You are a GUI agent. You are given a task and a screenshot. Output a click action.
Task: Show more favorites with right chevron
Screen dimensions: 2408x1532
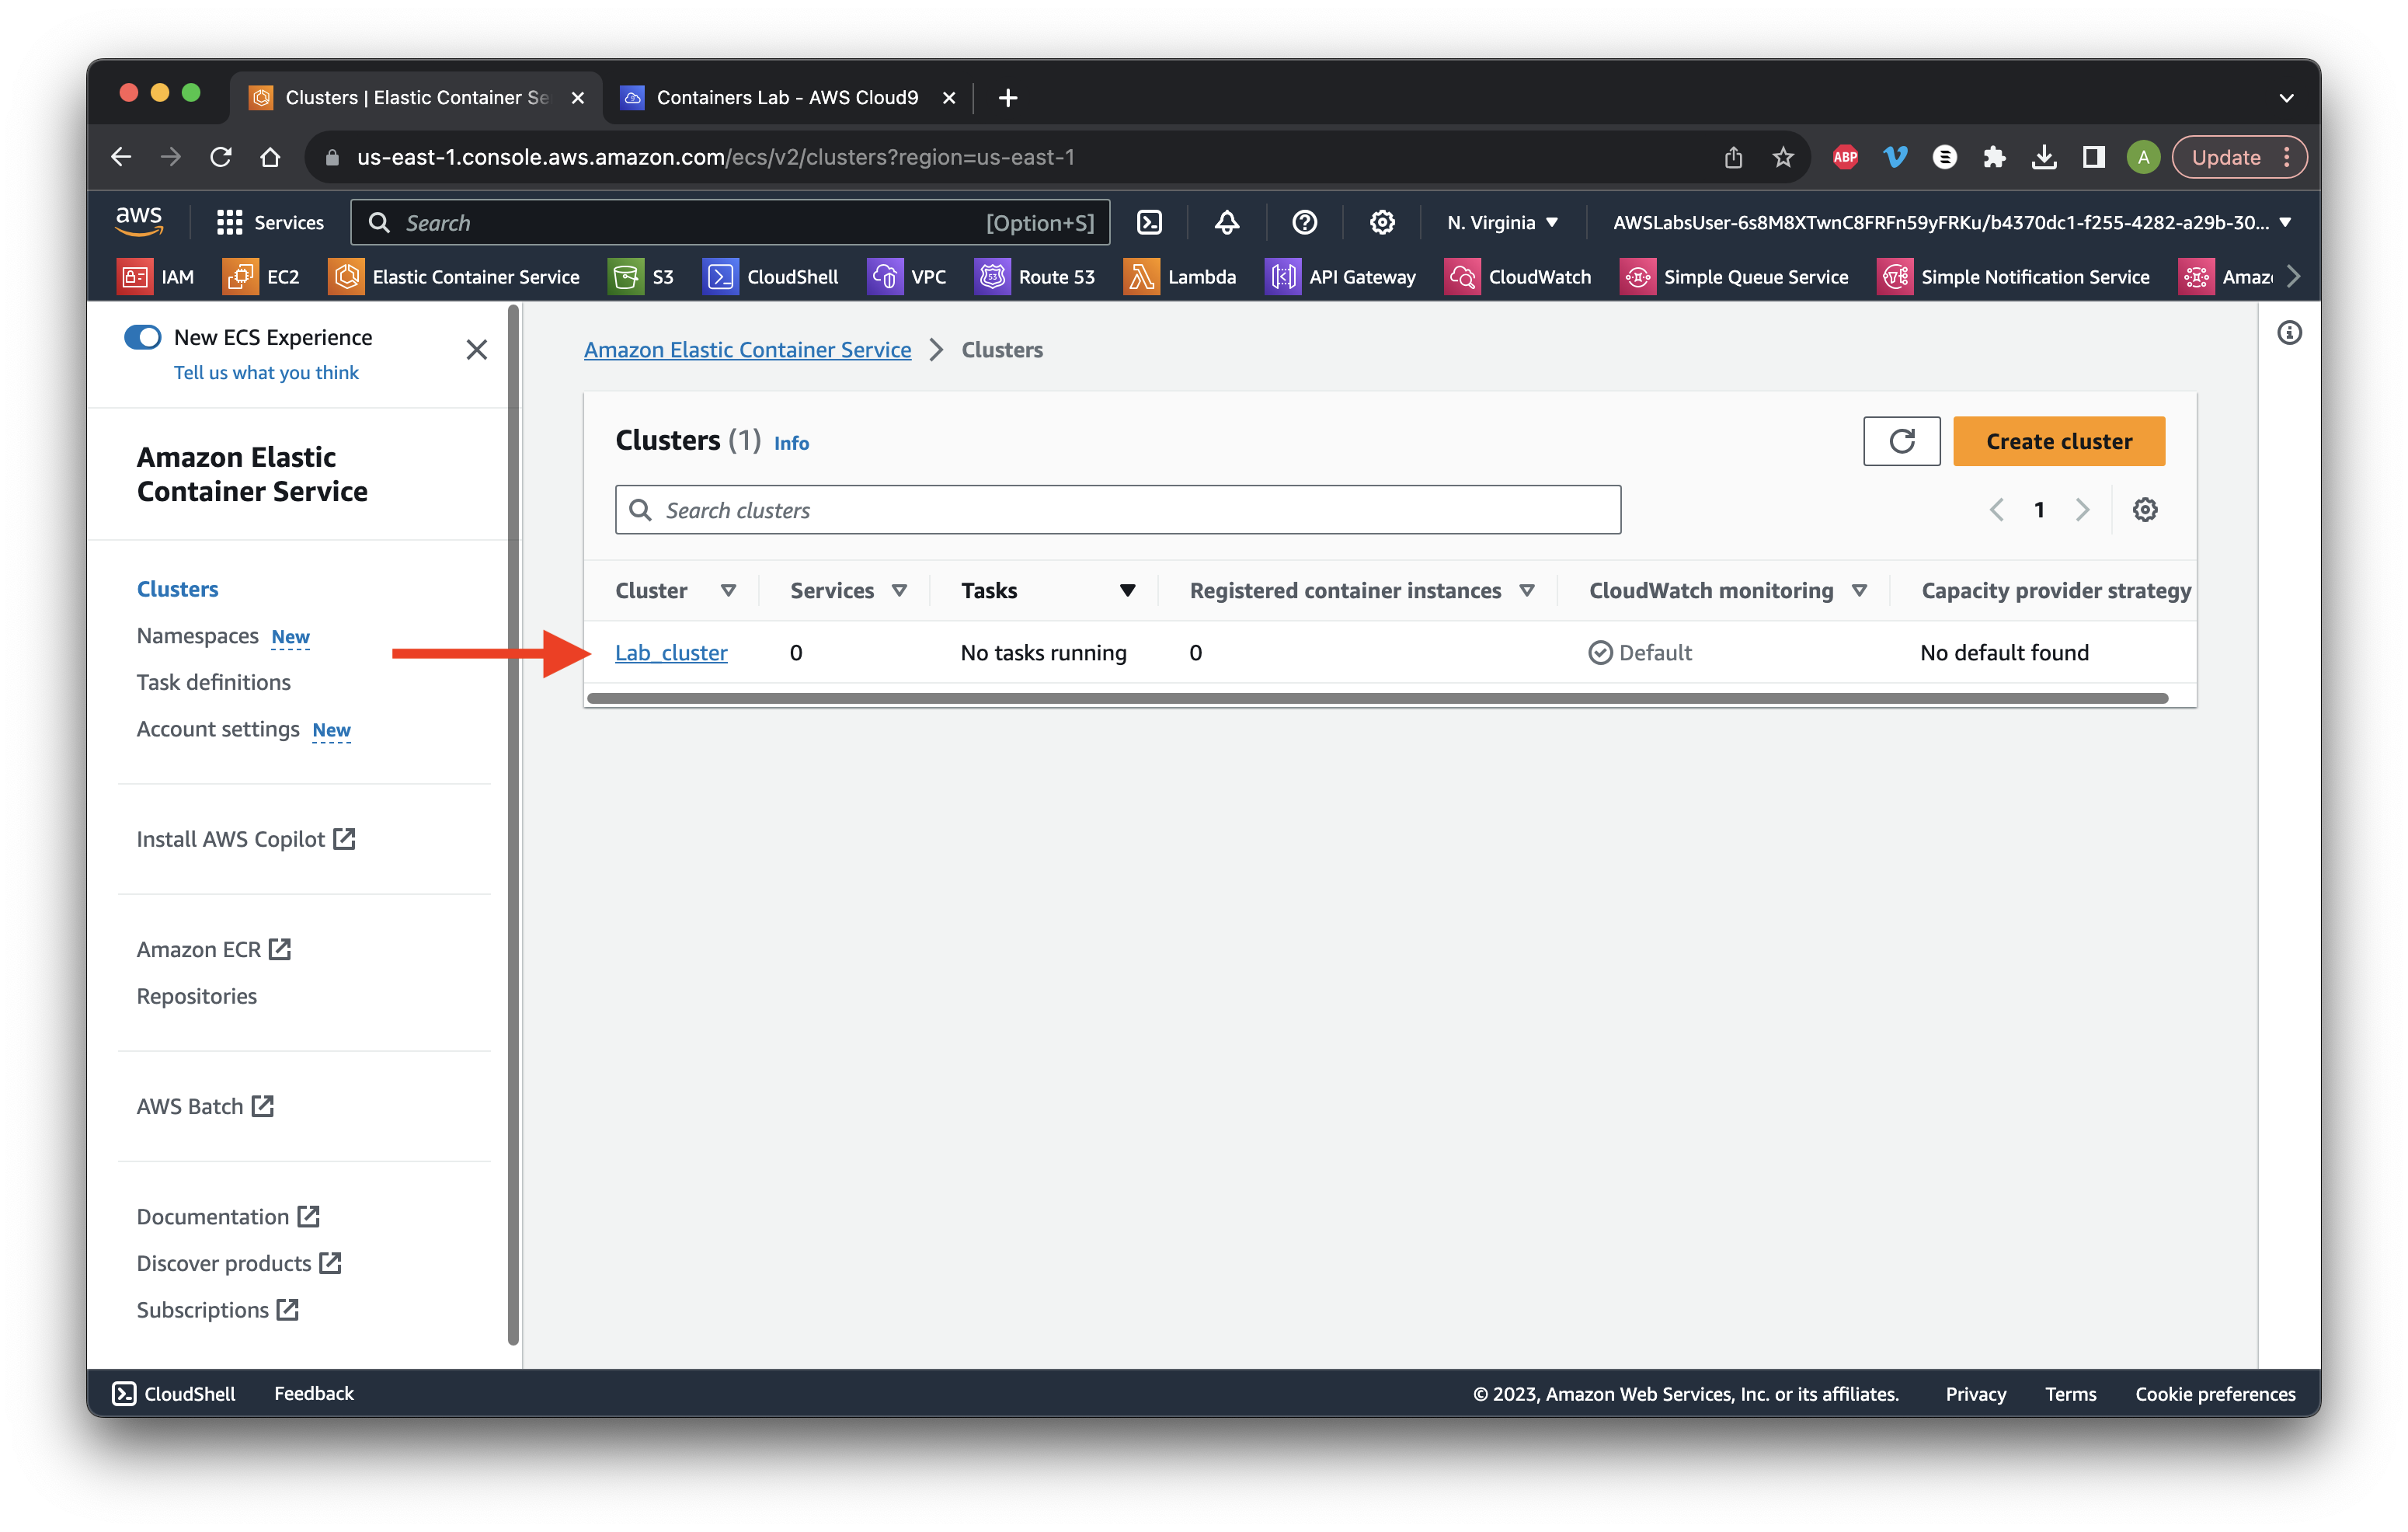click(x=2293, y=276)
